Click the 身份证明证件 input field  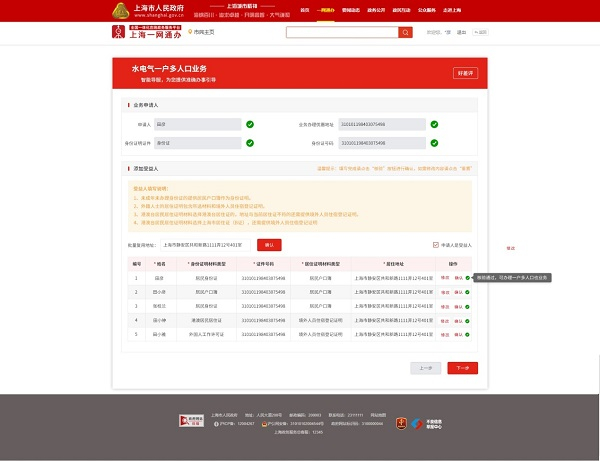(197, 143)
